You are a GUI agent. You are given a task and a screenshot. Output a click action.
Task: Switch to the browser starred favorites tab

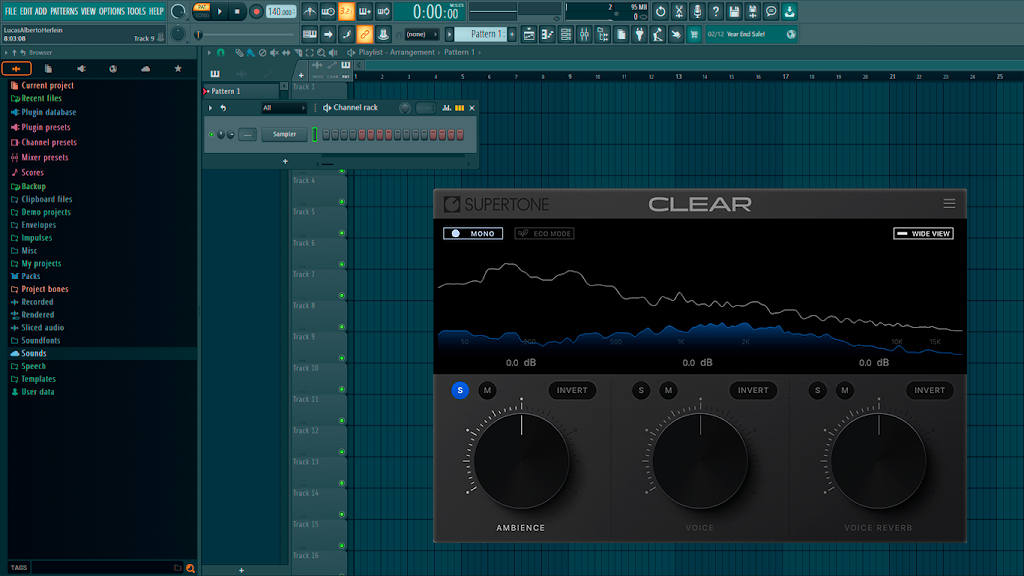178,69
